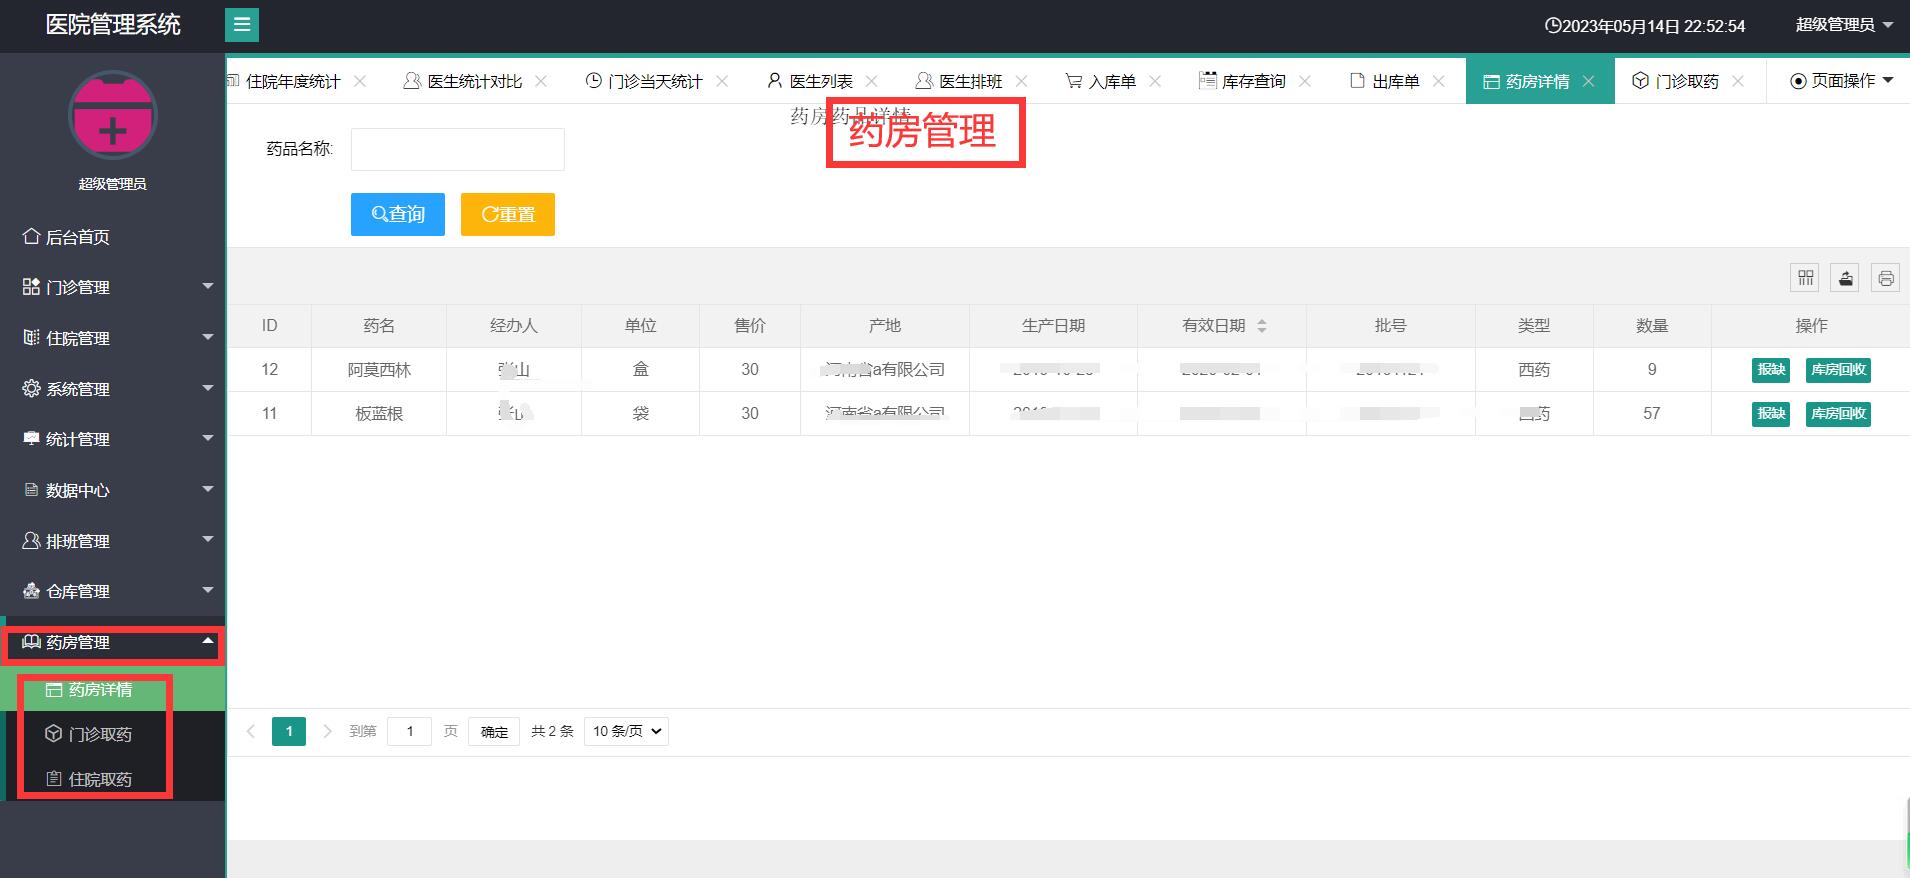The width and height of the screenshot is (1910, 878).
Task: Expand the 住院管理 sidebar menu
Action: 112,338
